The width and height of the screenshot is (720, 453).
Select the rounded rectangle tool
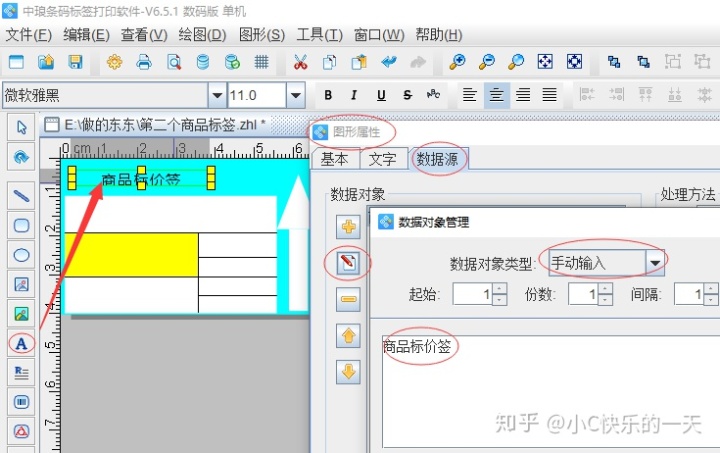[22, 225]
